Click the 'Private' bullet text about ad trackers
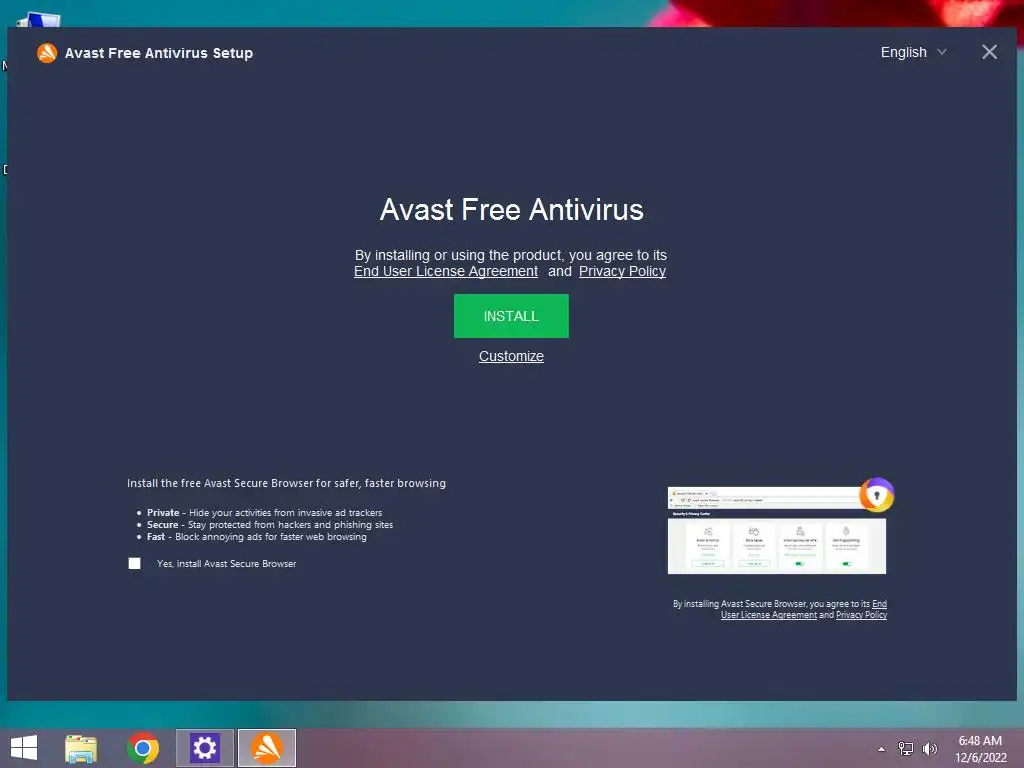This screenshot has height=768, width=1024. [264, 513]
